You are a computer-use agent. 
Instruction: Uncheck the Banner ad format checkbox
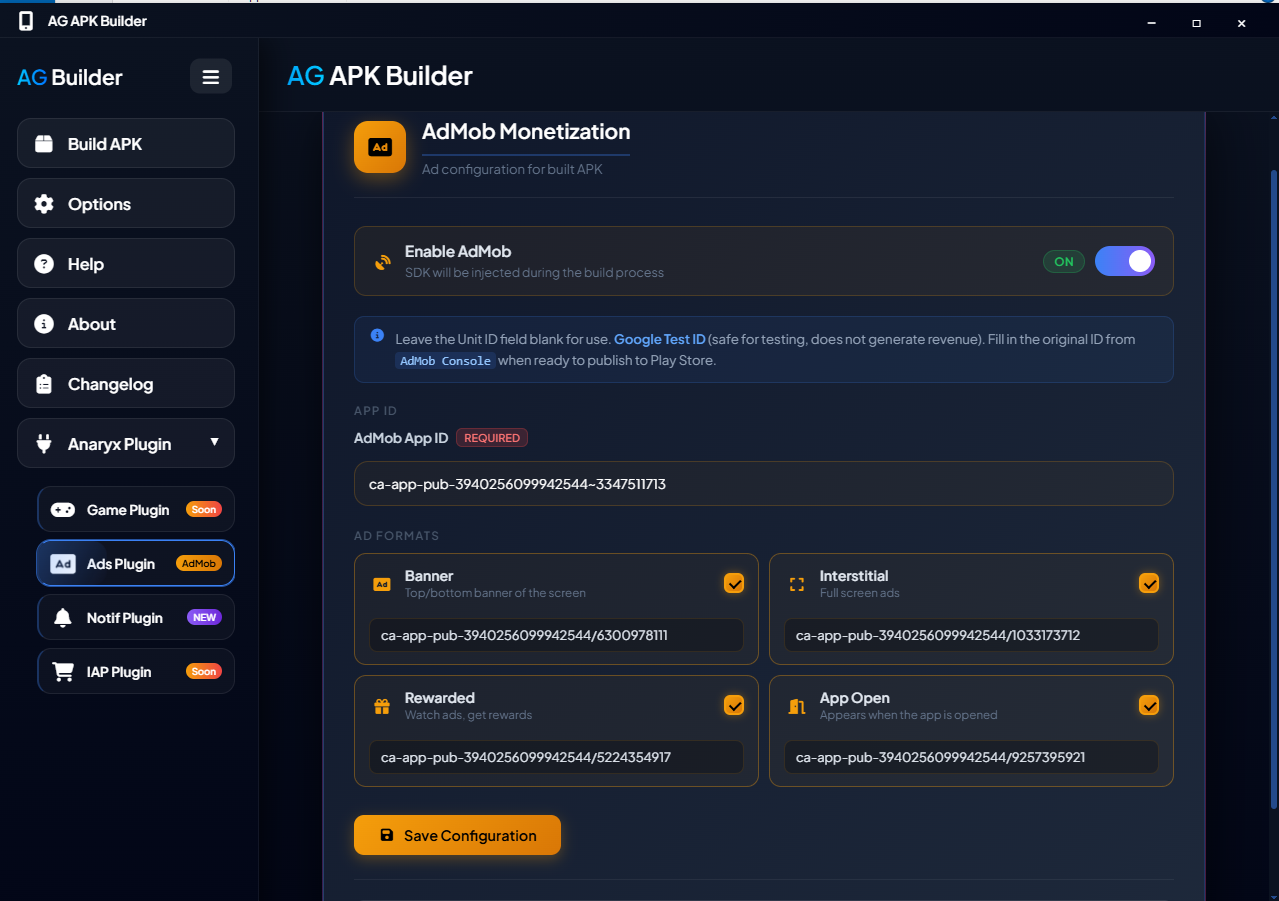pyautogui.click(x=734, y=583)
